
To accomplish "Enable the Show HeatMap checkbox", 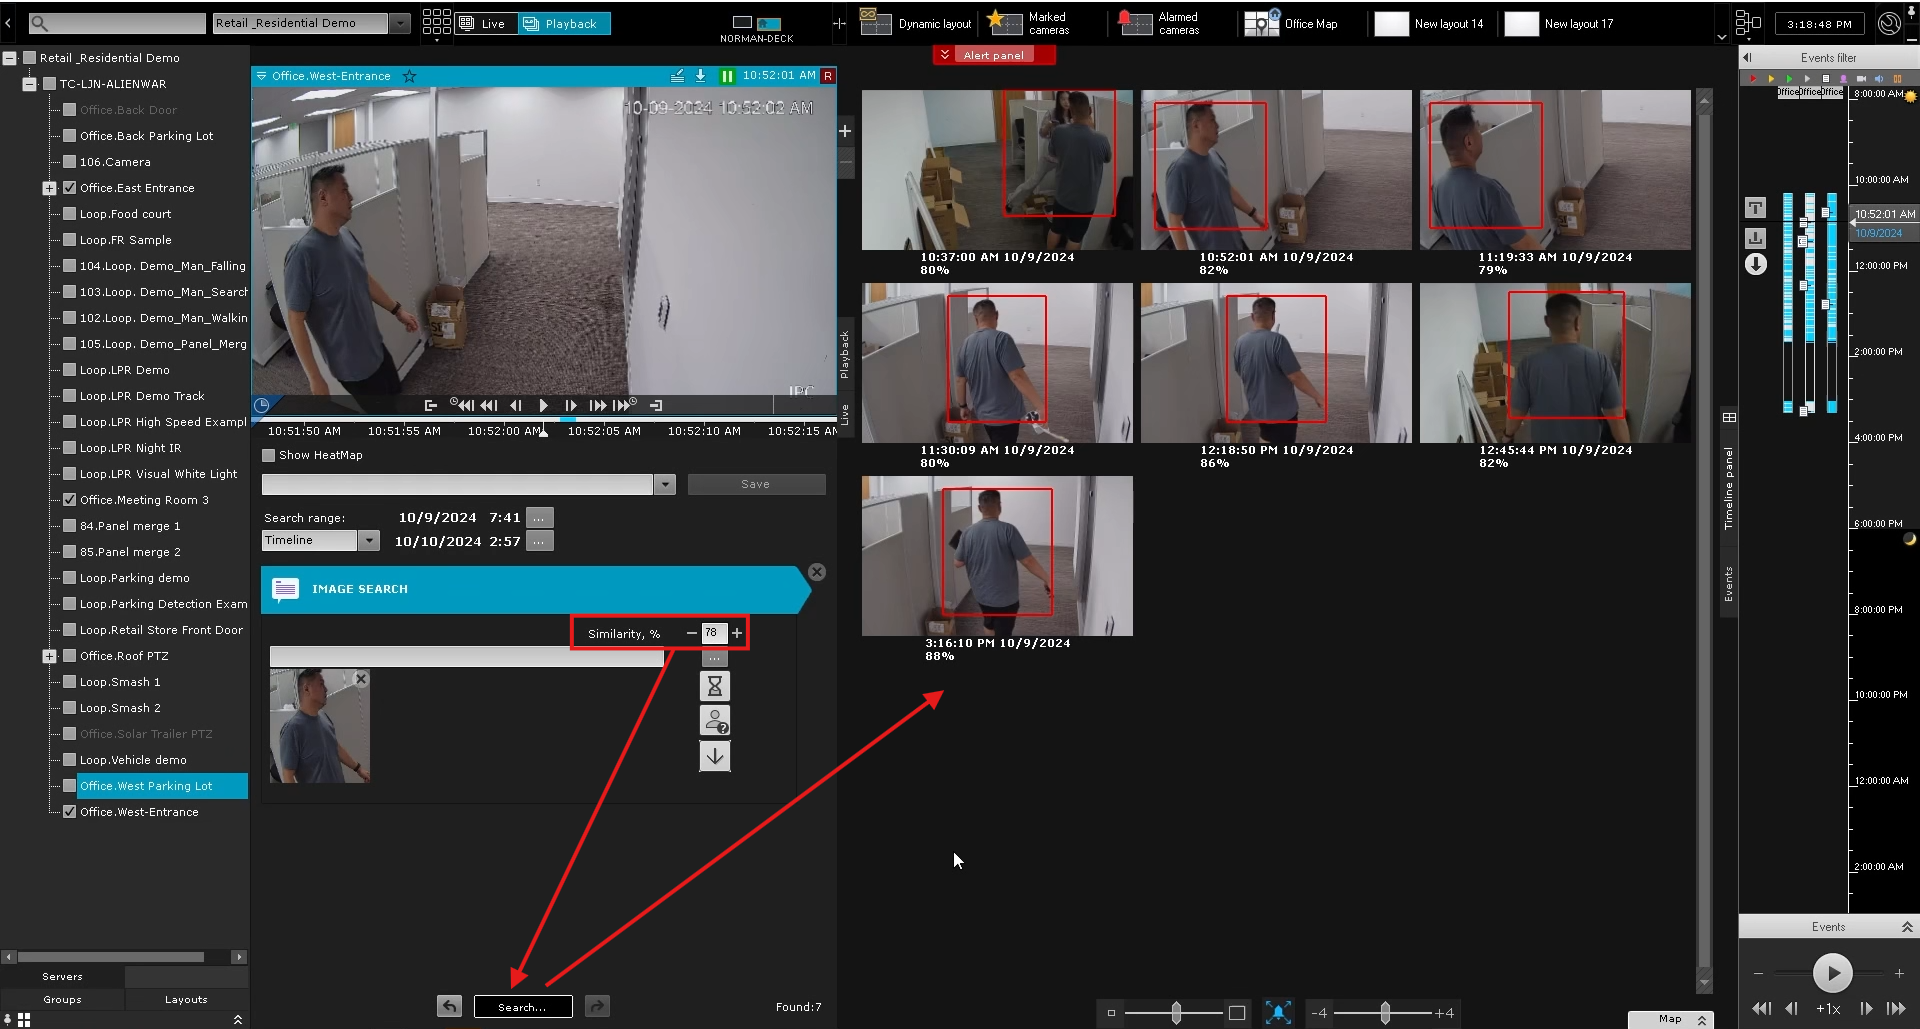I will click(268, 455).
